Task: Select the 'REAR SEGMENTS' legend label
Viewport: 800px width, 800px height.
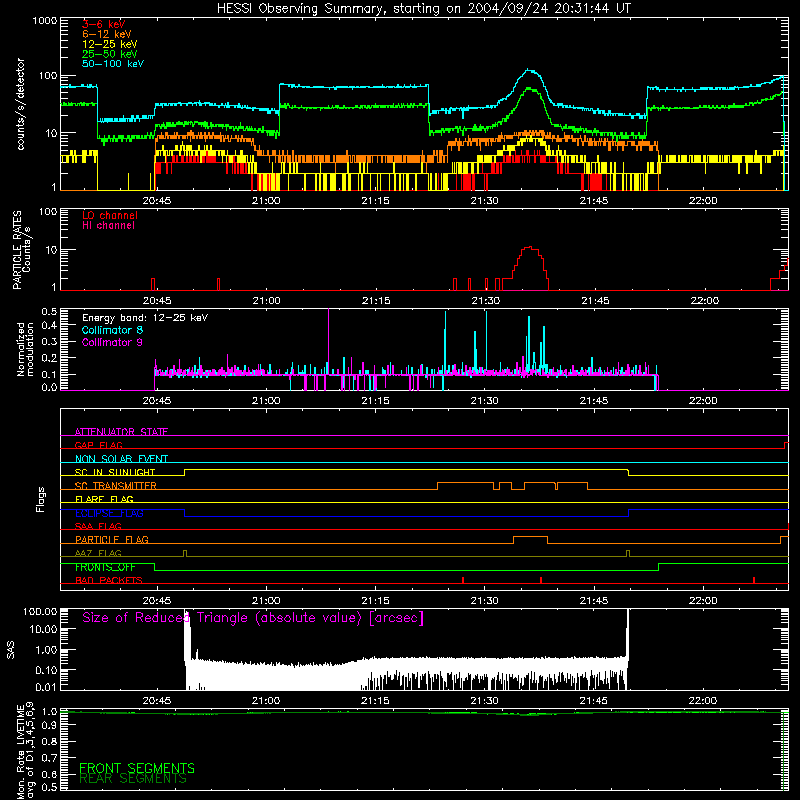Action: point(133,779)
